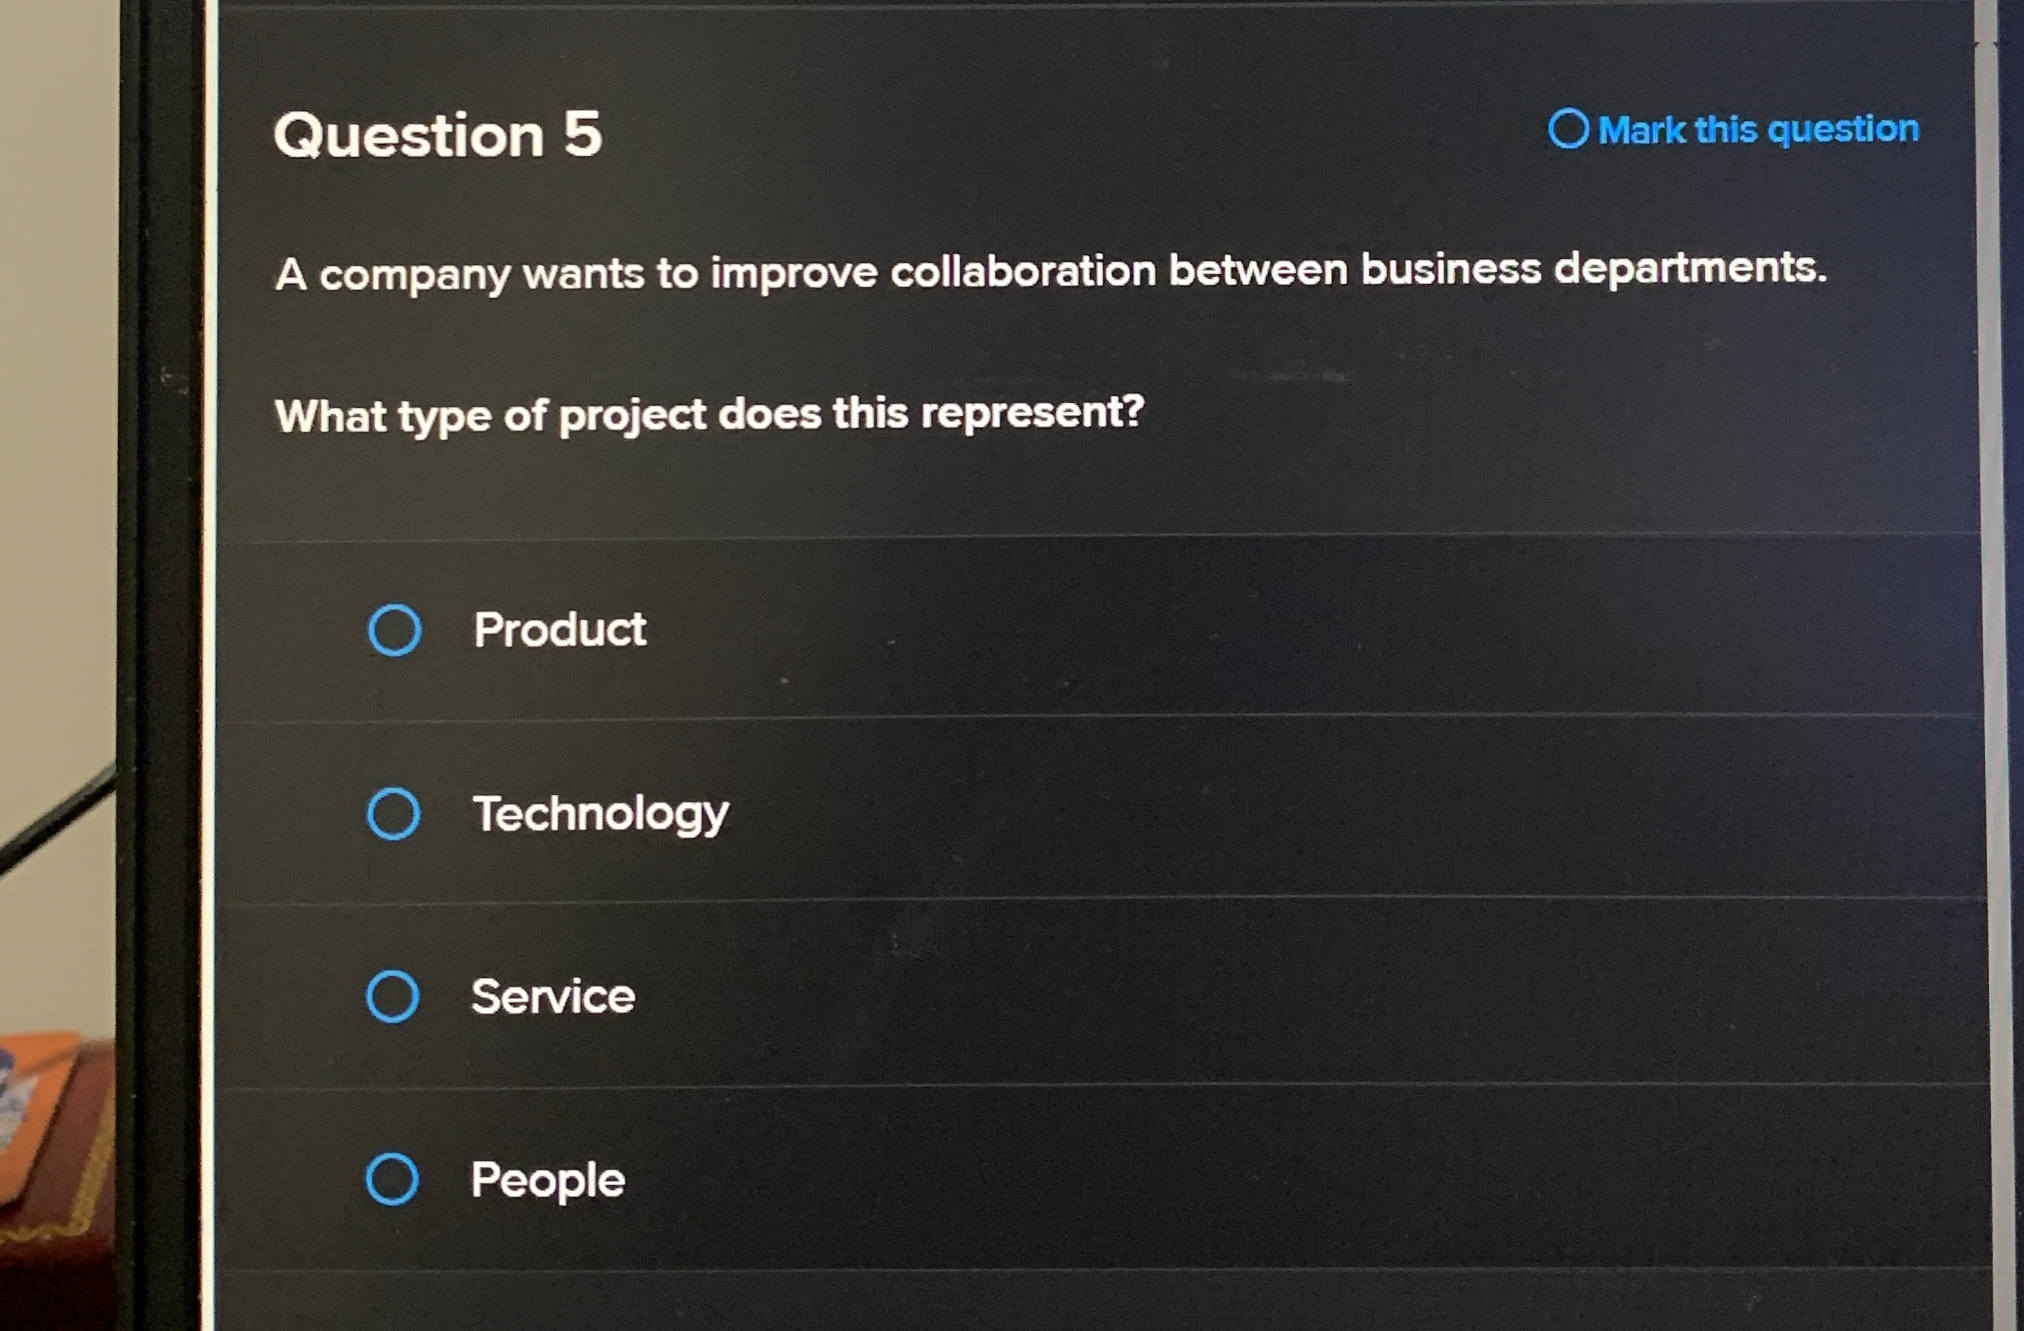
Task: Click the sentence about improving collaboration
Action: click(x=1050, y=271)
